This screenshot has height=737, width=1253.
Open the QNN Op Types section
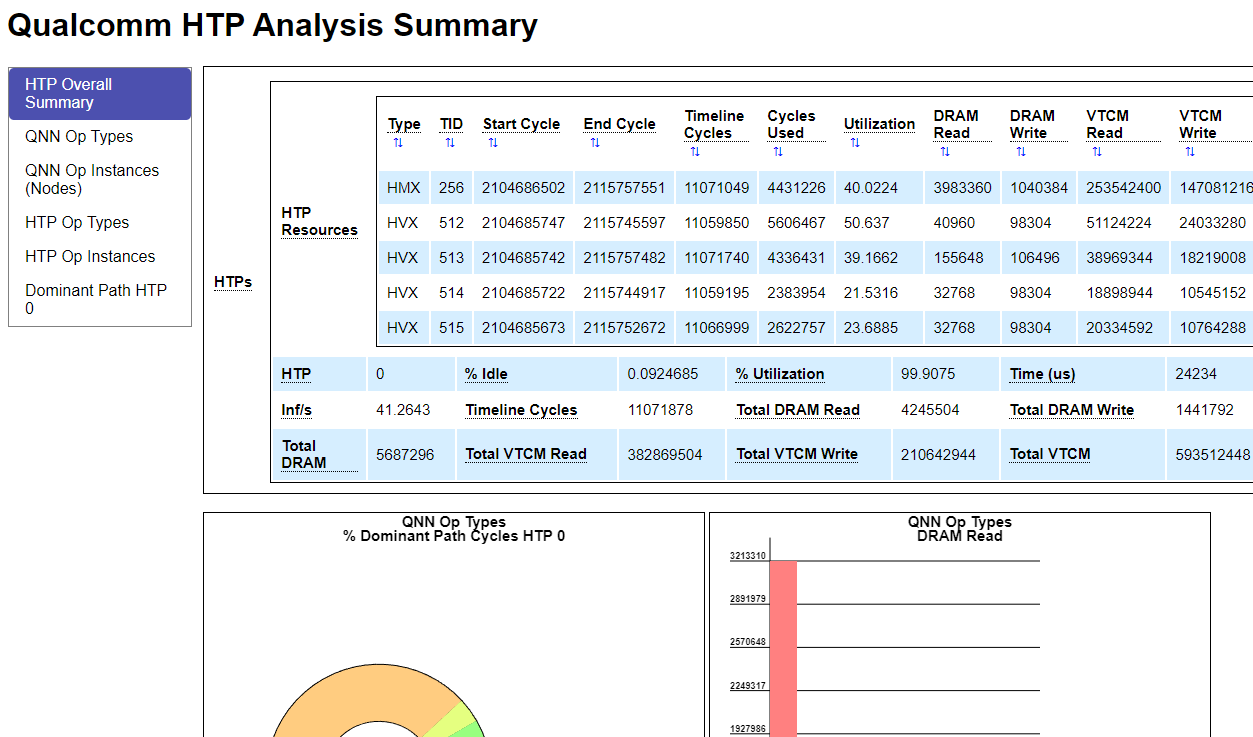click(79, 136)
